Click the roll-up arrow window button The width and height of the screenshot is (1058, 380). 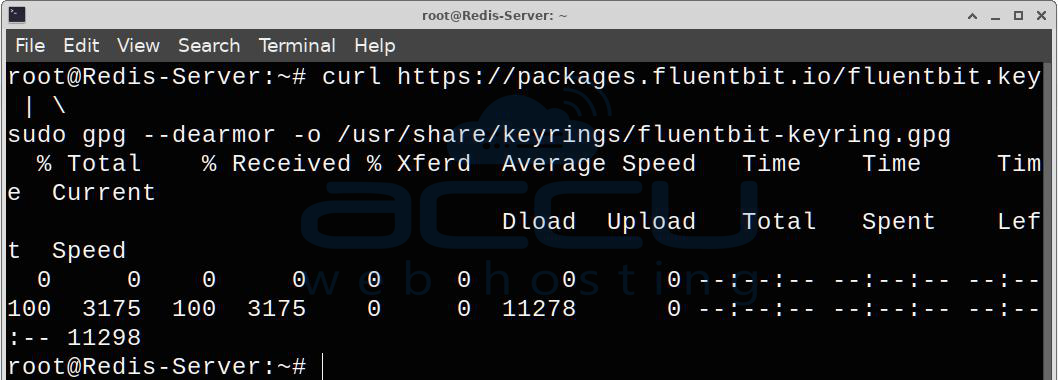tap(972, 16)
